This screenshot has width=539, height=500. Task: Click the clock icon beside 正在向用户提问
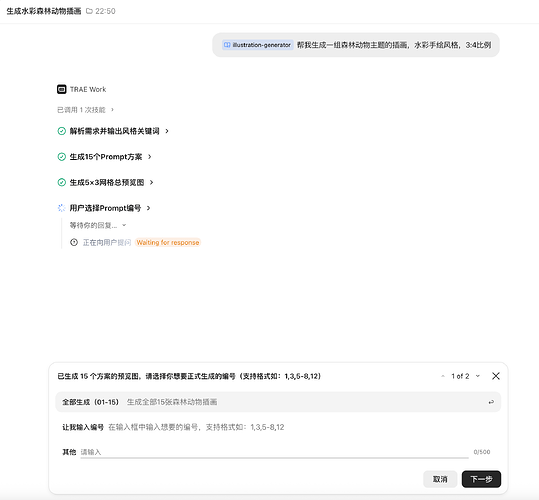(x=74, y=242)
